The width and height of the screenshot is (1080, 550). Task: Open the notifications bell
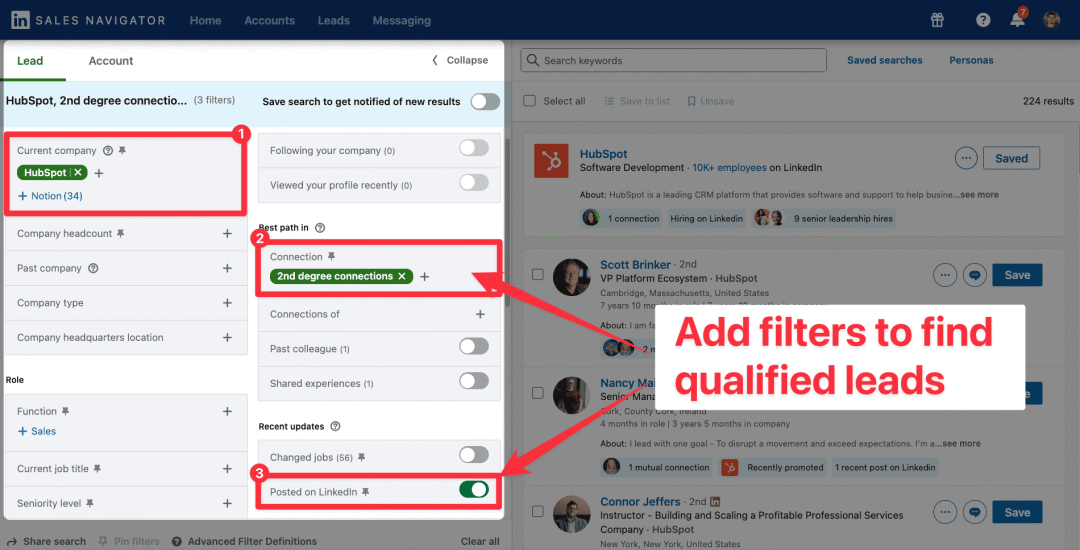click(1017, 19)
